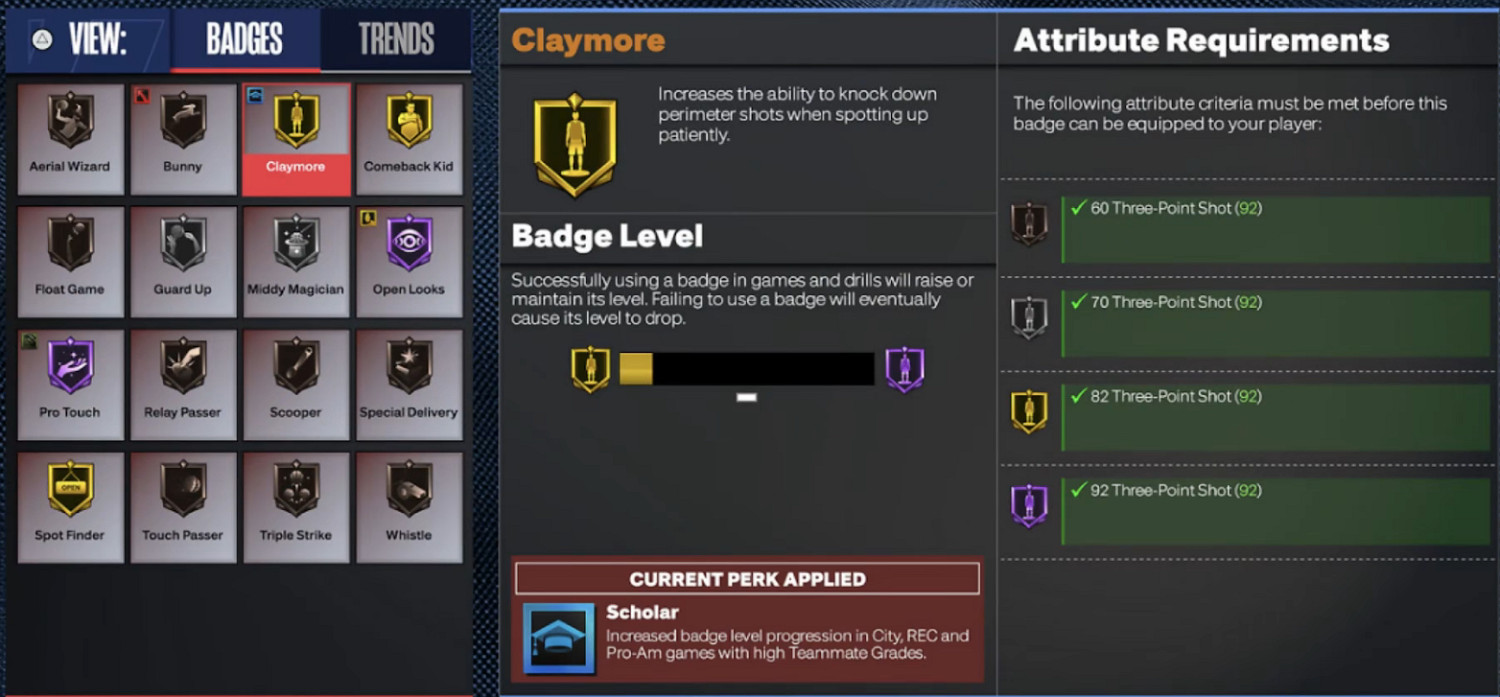The image size is (1500, 697).
Task: Select the Triple Strike badge
Action: click(x=296, y=508)
